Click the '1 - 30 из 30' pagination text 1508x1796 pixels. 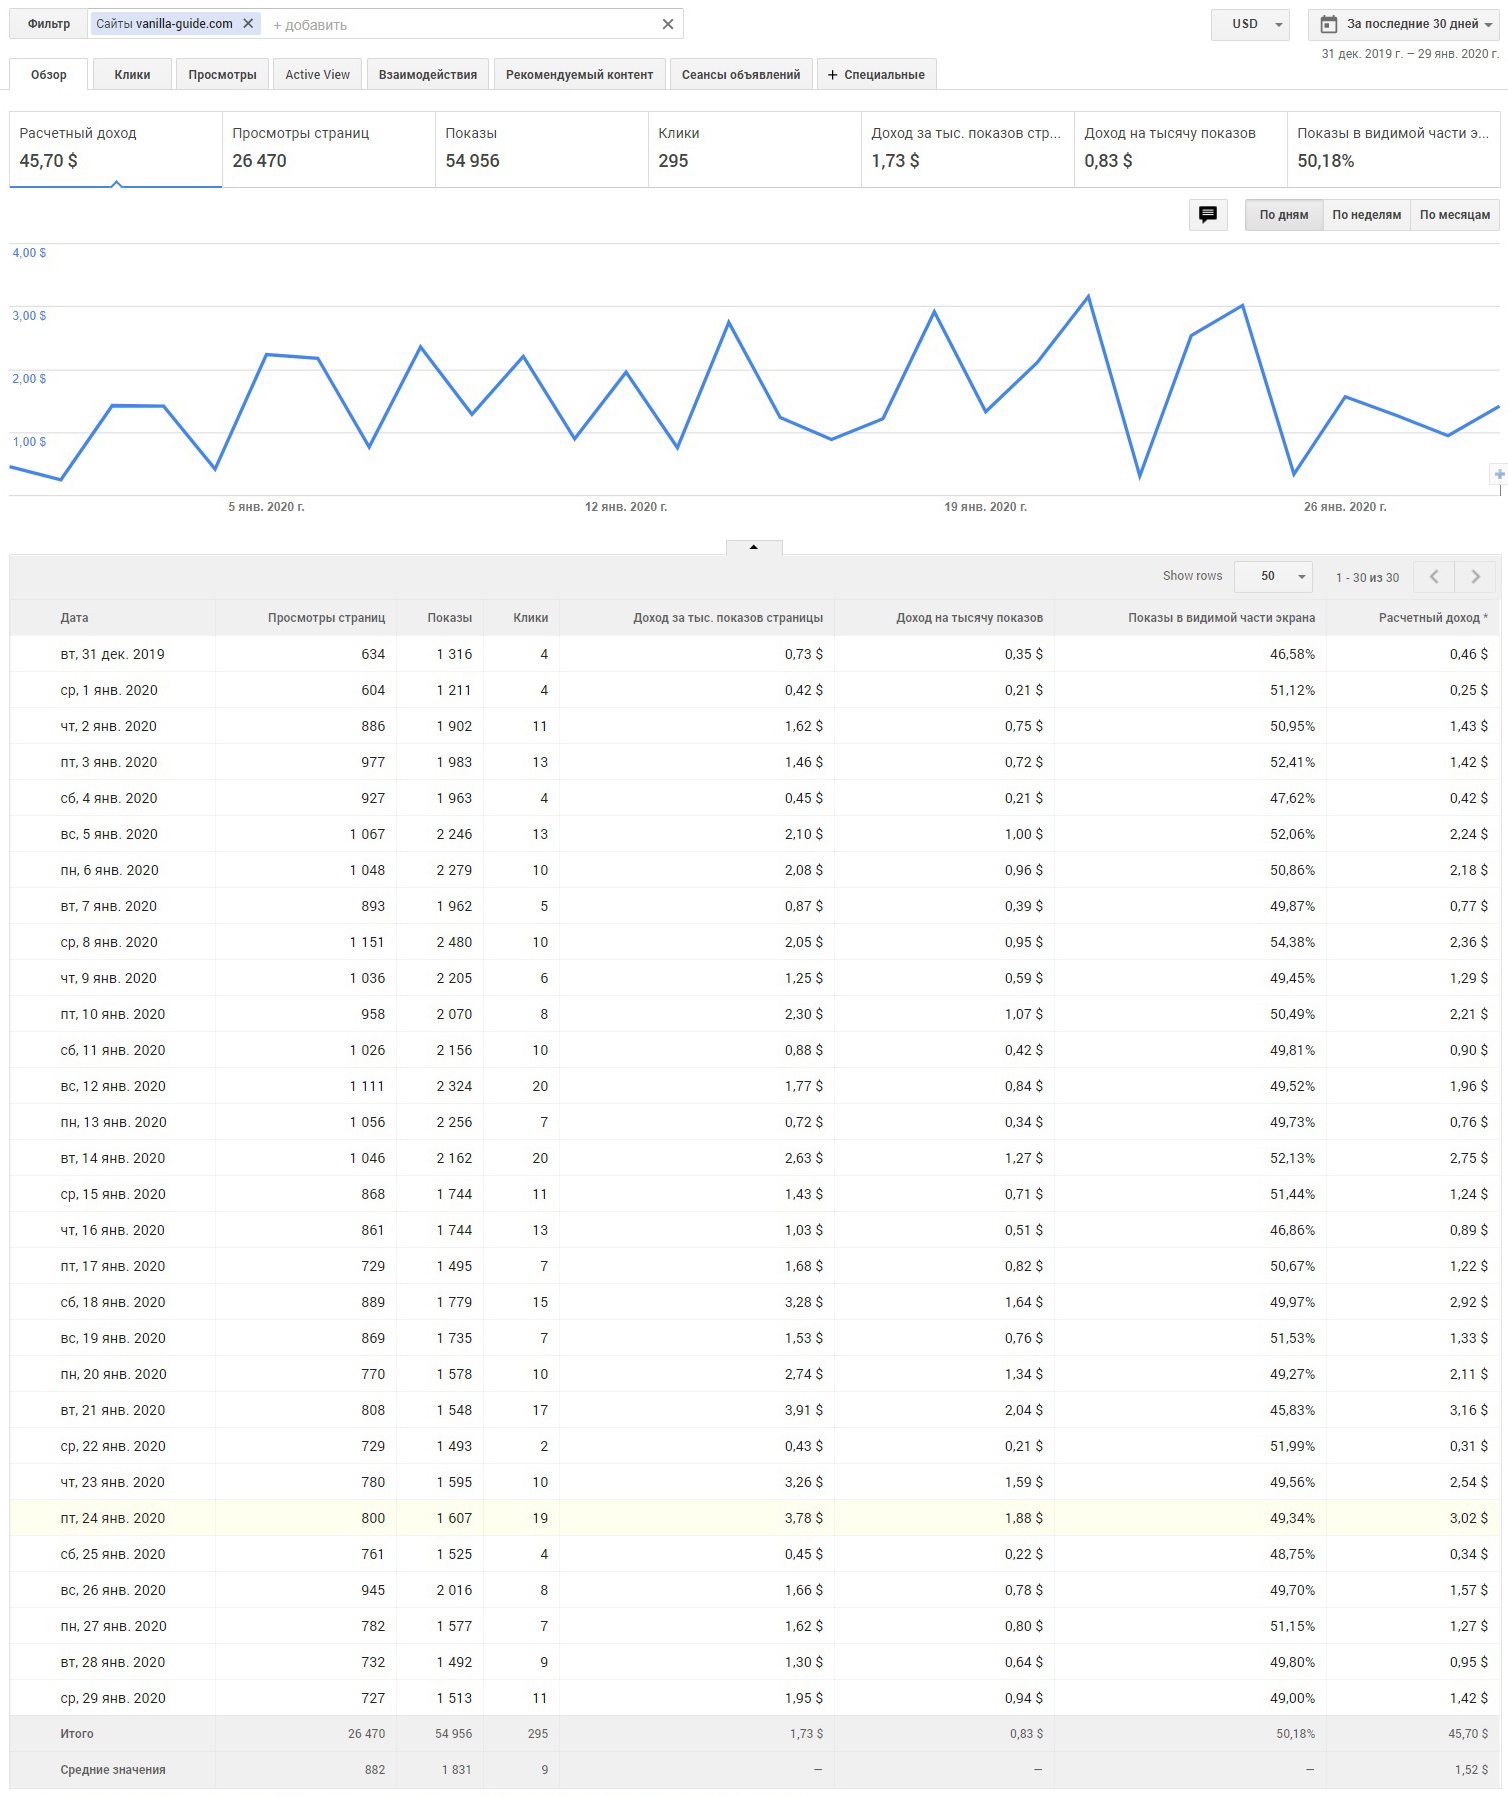tap(1368, 578)
